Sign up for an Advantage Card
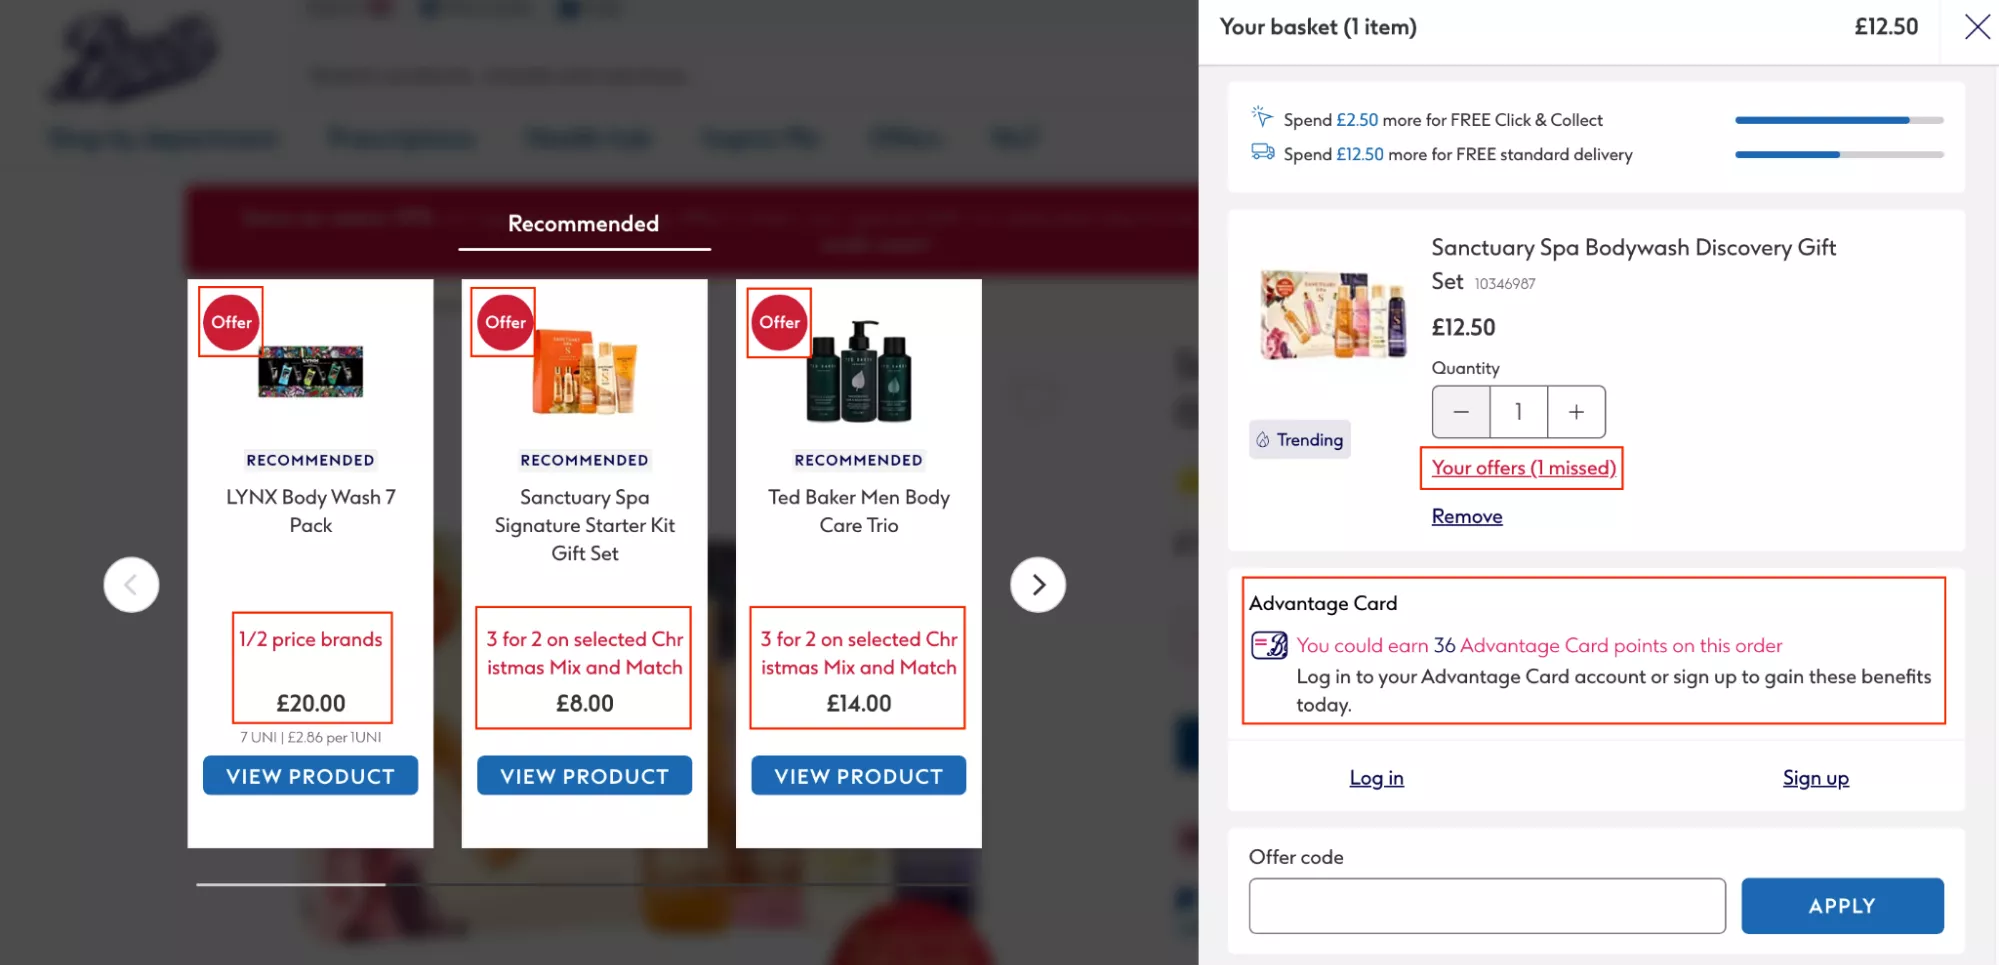1999x966 pixels. click(x=1815, y=778)
